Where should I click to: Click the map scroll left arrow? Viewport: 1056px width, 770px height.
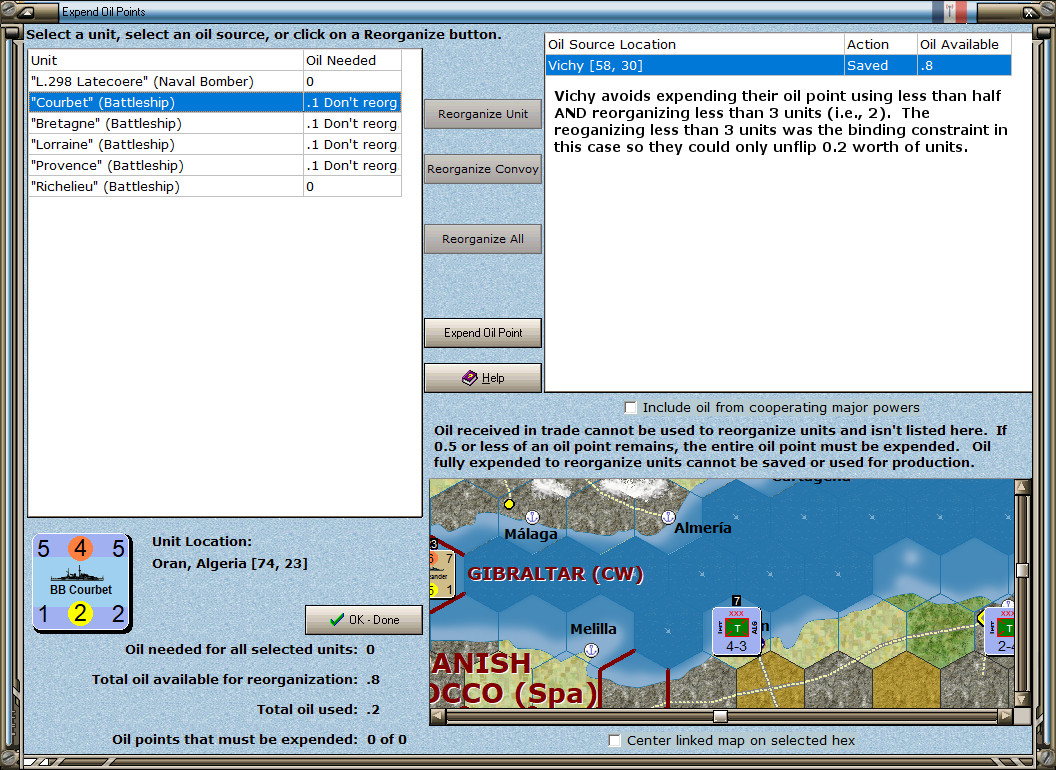click(438, 716)
